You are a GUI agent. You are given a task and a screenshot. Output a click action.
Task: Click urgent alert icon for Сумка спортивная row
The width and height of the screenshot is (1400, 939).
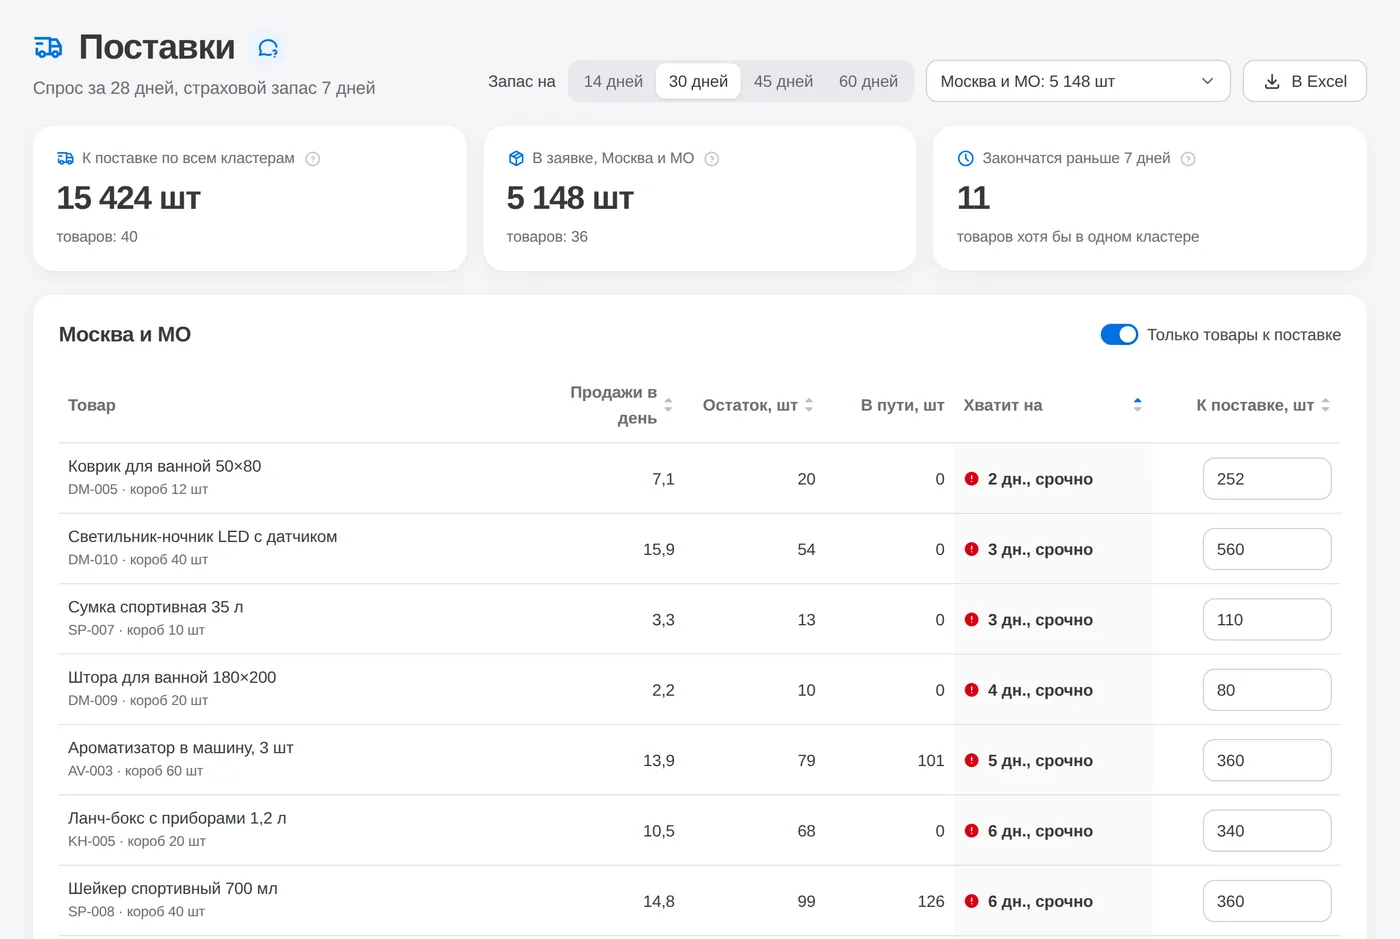pos(971,620)
